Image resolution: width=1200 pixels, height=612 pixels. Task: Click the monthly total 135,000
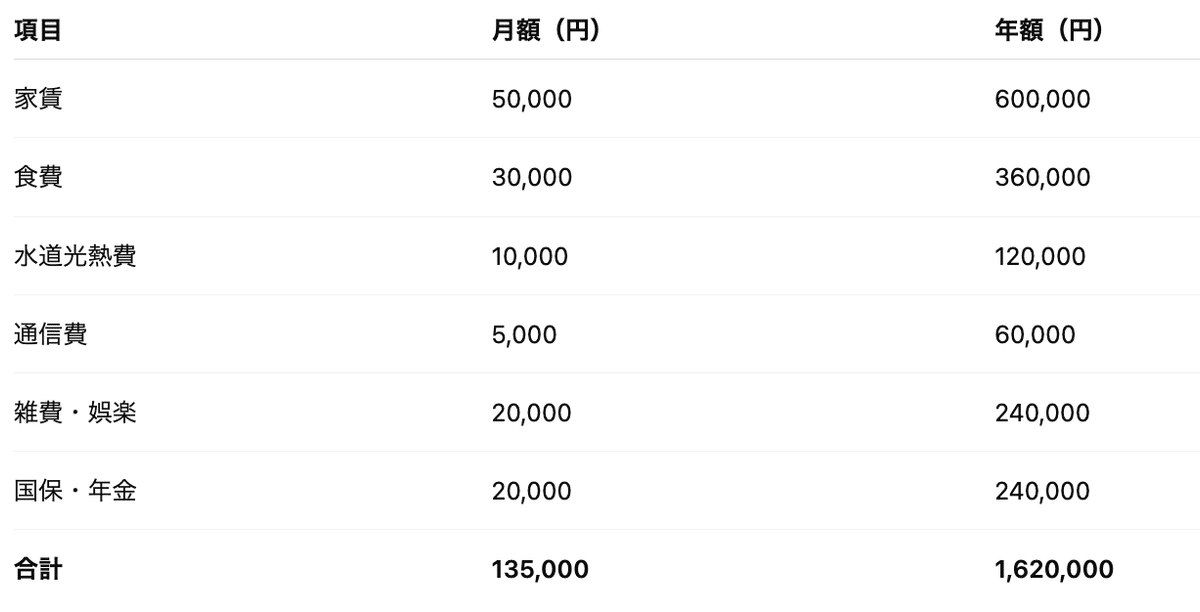(540, 569)
